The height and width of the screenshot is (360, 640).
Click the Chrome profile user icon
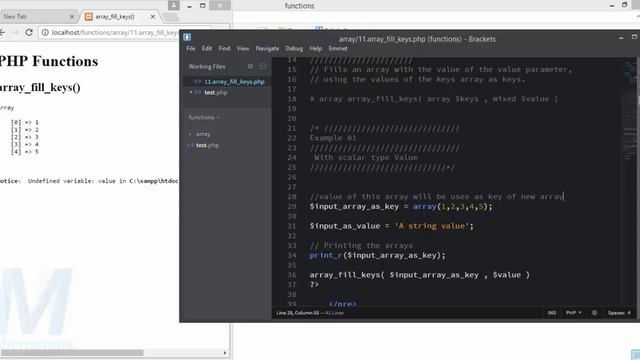pos(173,5)
